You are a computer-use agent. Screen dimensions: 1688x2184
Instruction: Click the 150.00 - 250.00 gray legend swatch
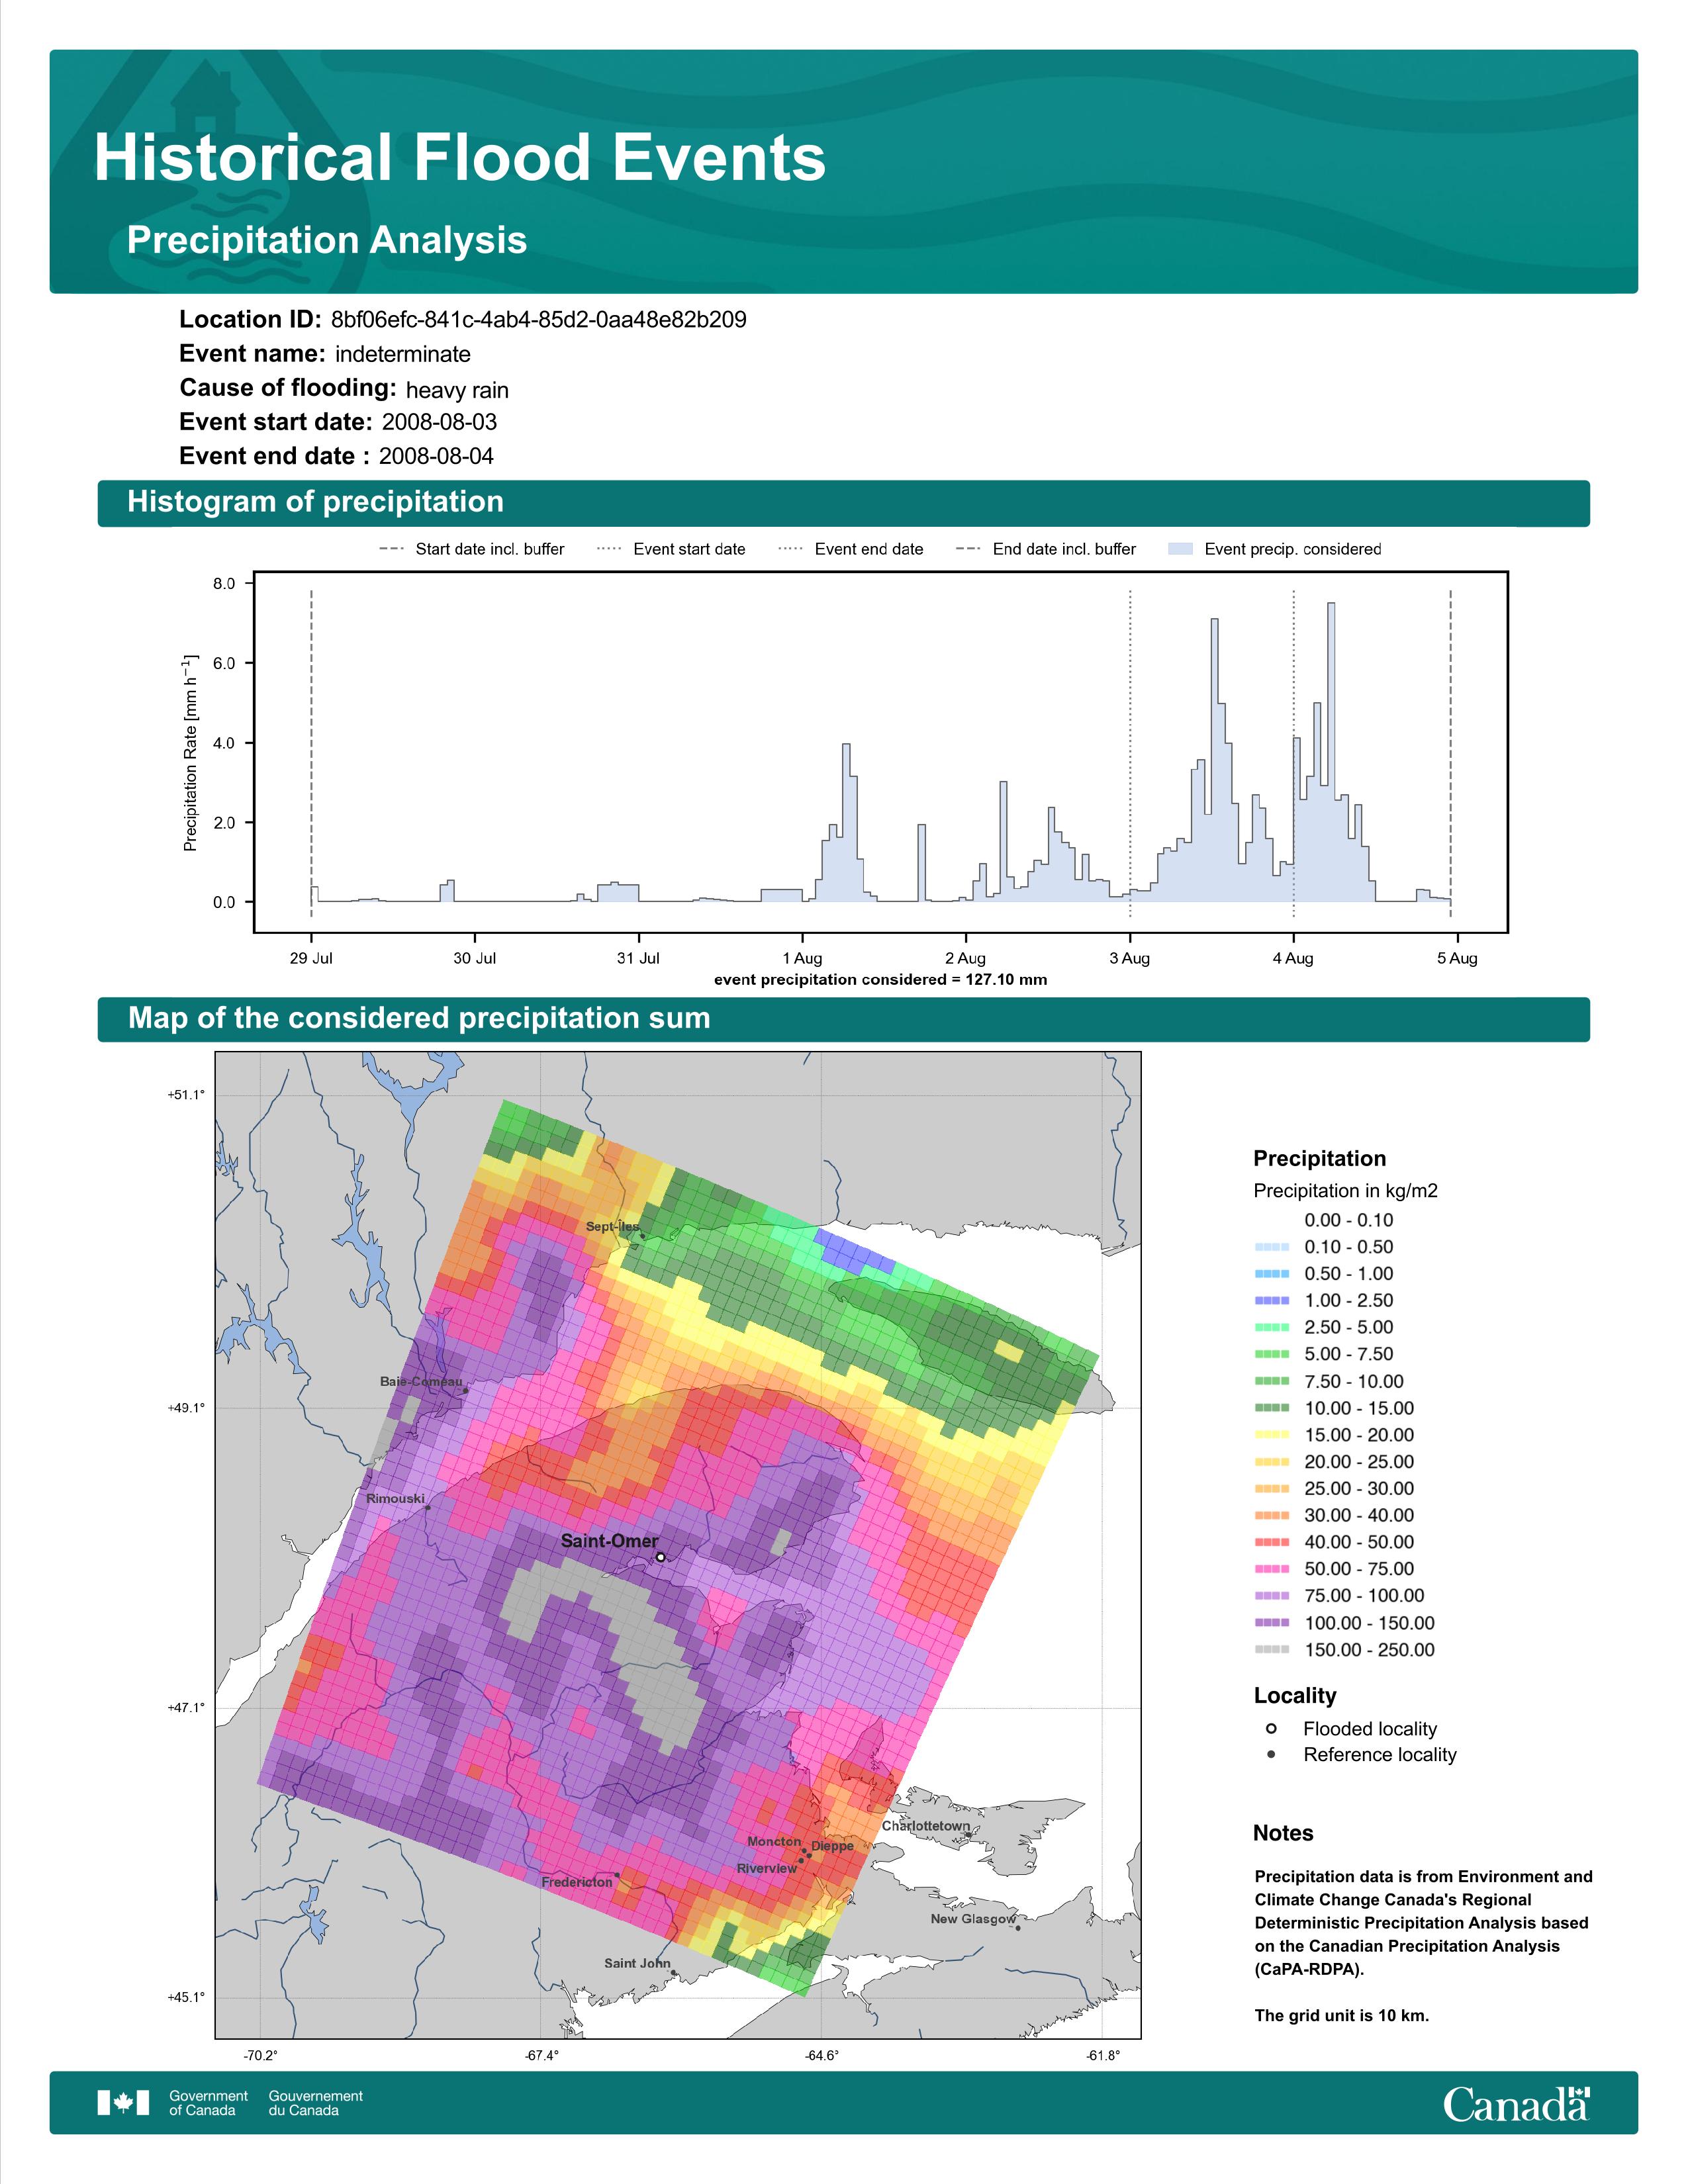[1271, 1650]
